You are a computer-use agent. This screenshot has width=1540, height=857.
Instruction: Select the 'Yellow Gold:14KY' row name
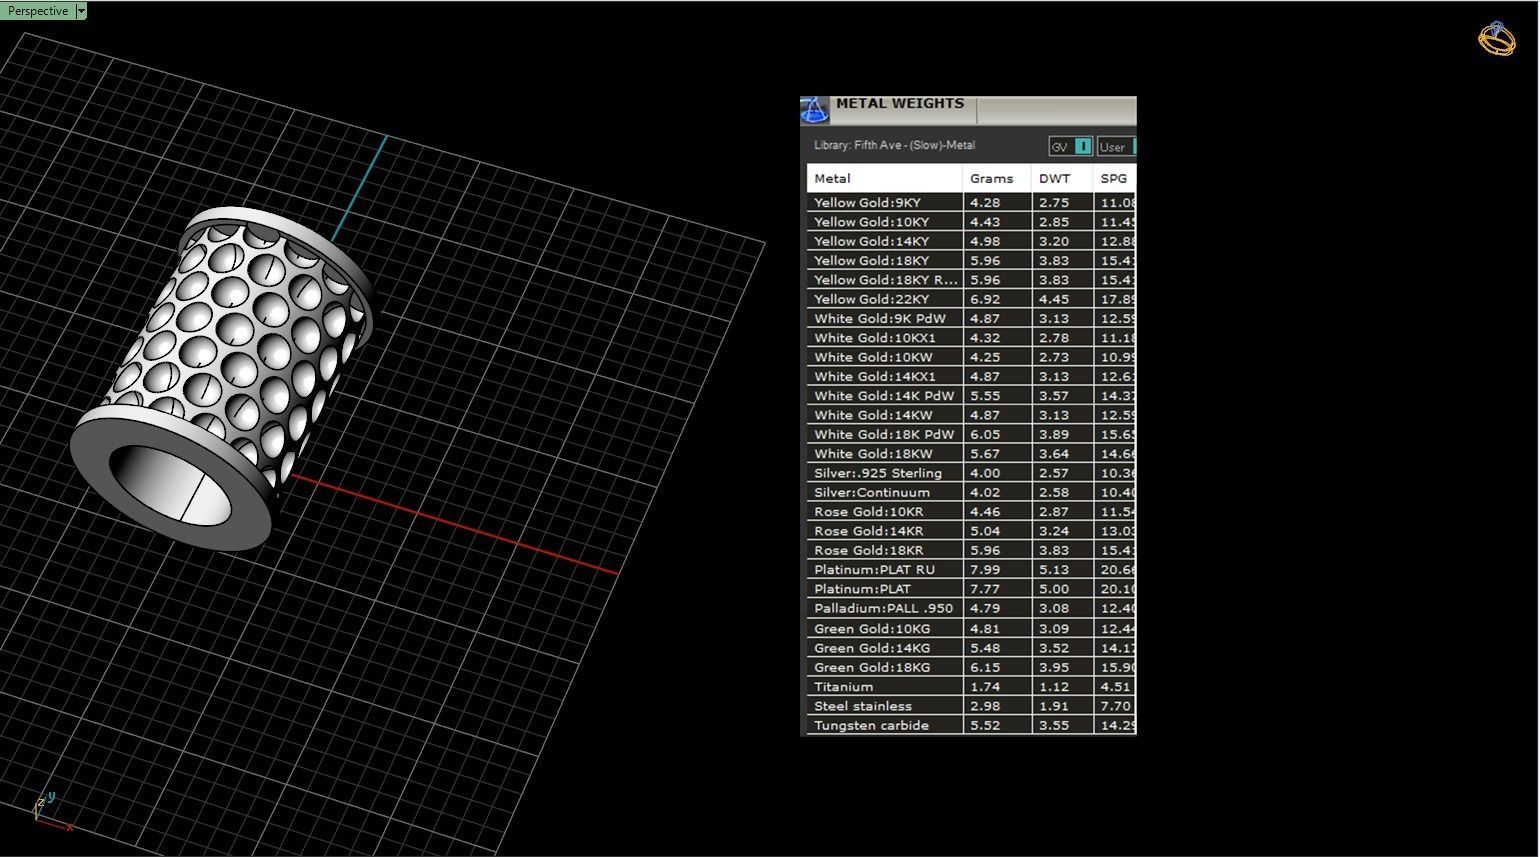coord(871,241)
